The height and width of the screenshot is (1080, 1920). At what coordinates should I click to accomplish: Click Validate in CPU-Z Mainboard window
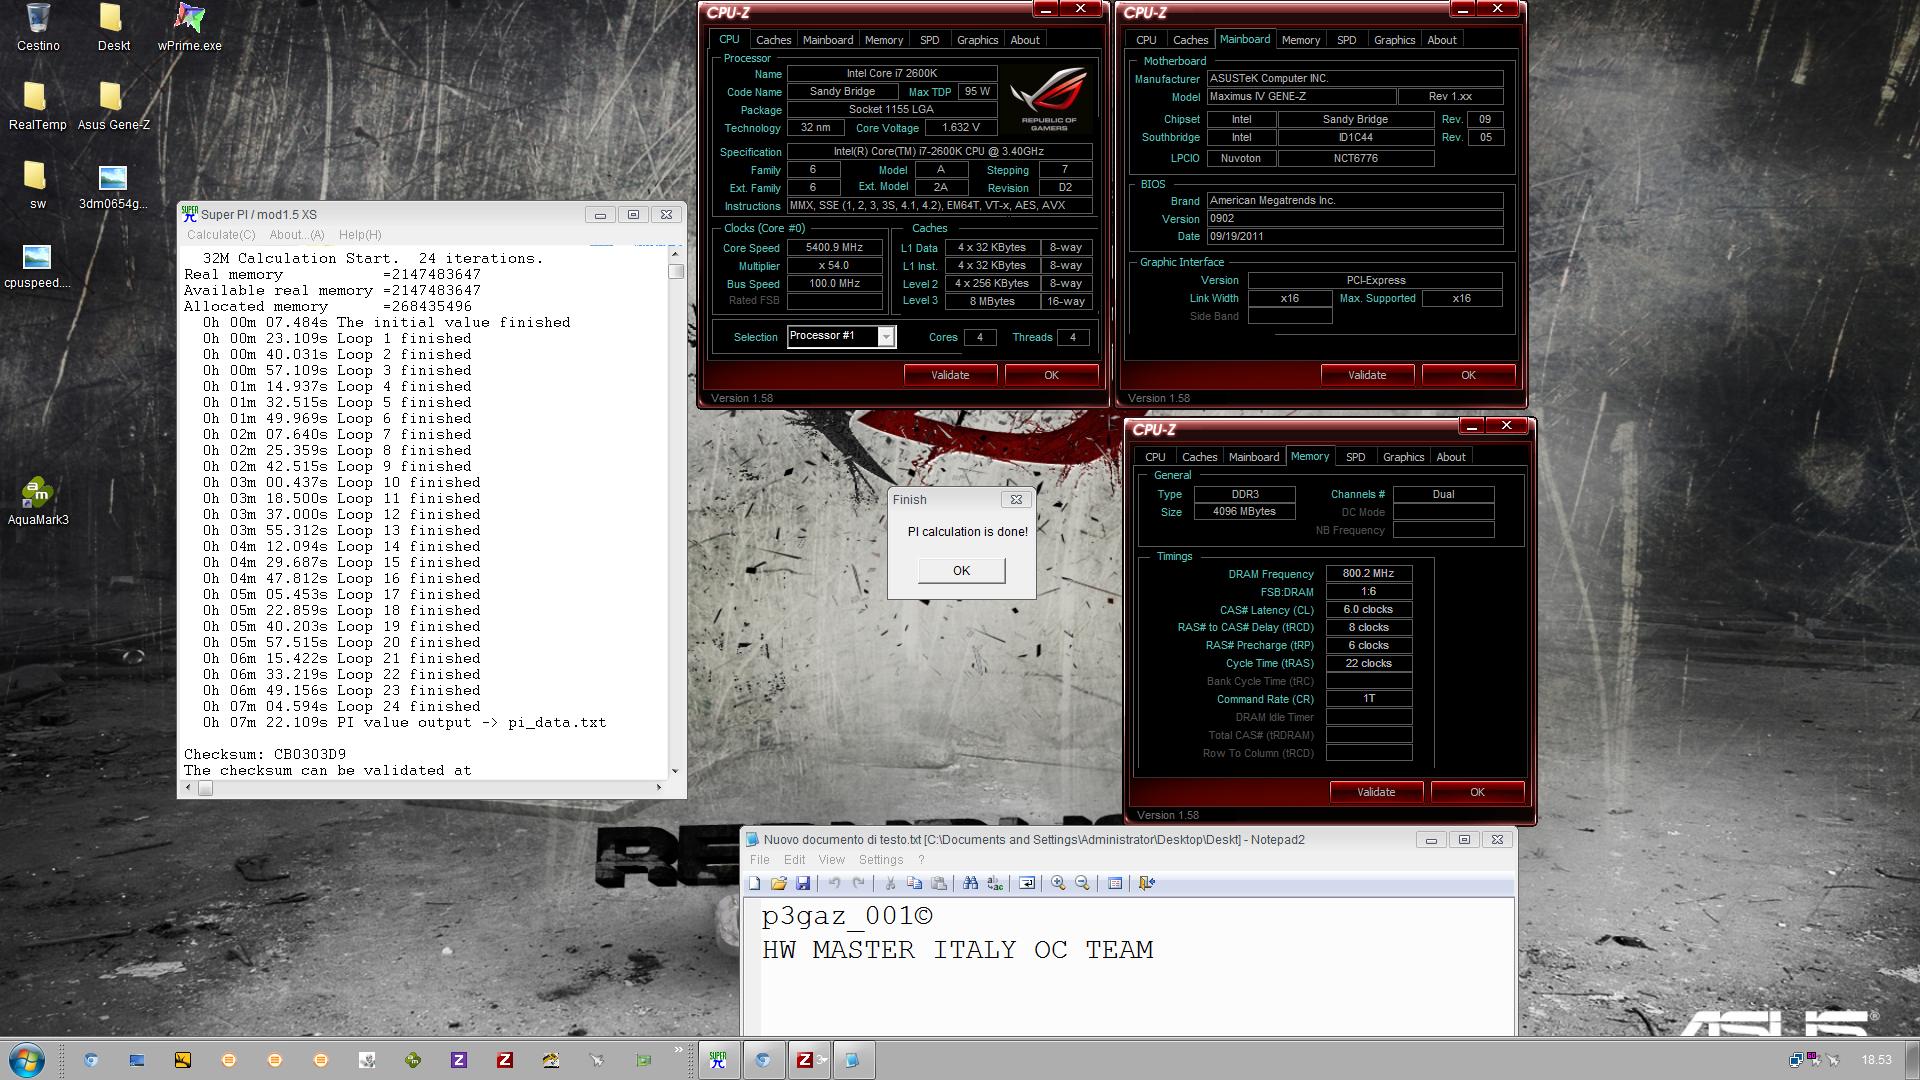1367,375
